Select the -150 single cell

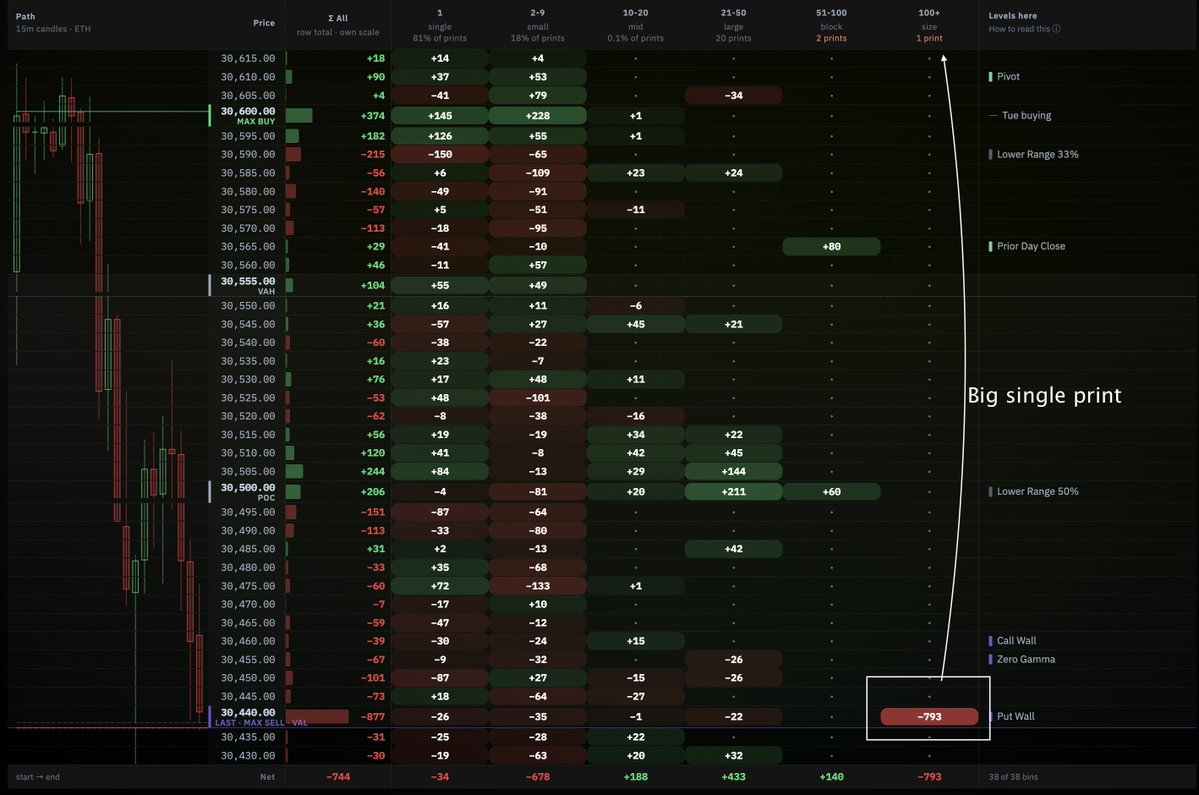coord(440,154)
